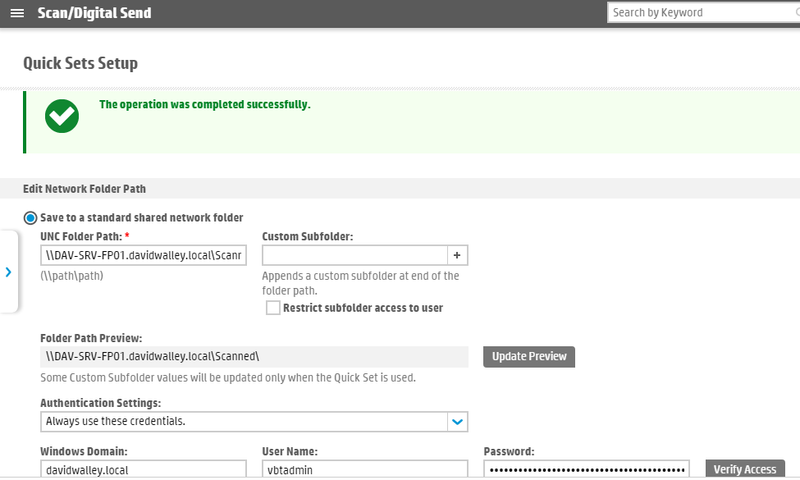Click the Folder Path Preview text box
Image resolution: width=800 pixels, height=480 pixels.
pyautogui.click(x=254, y=356)
